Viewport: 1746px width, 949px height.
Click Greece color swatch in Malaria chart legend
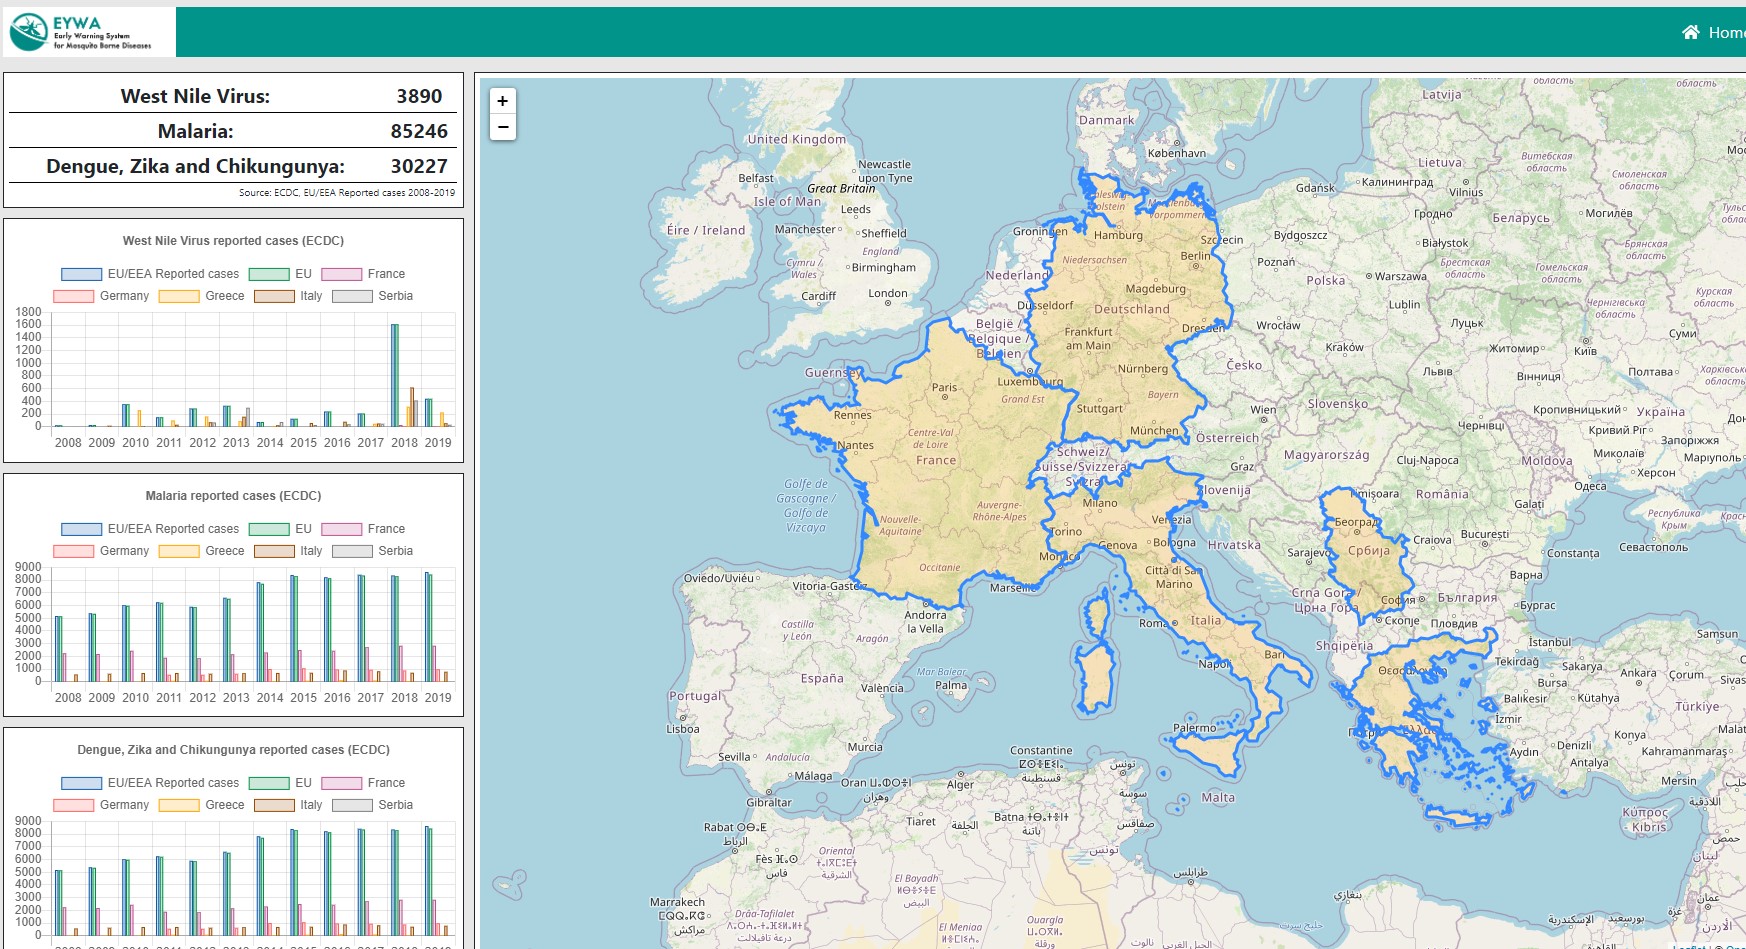tap(179, 551)
